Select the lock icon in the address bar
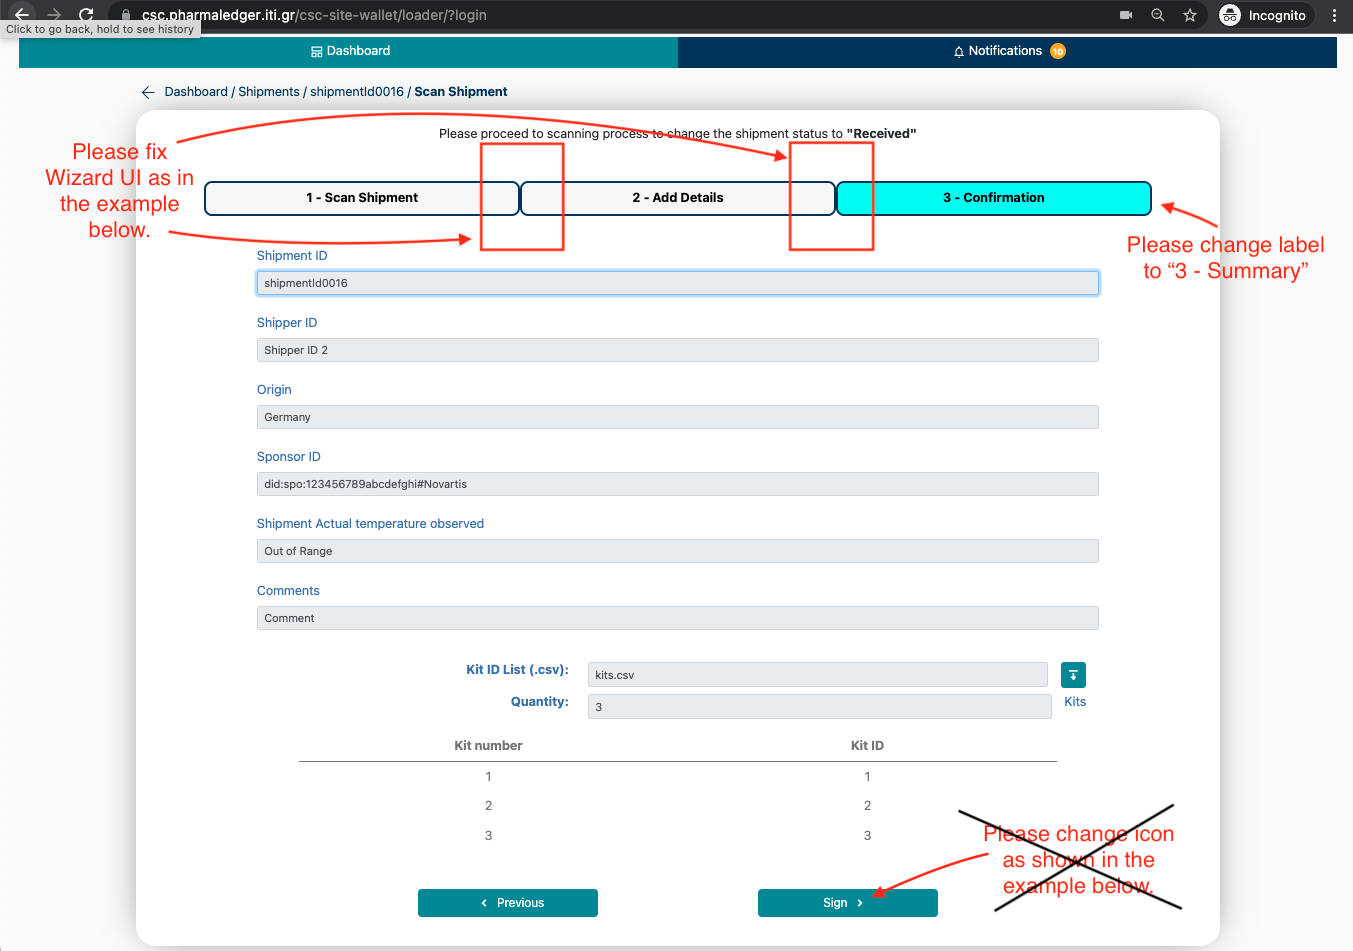The height and width of the screenshot is (951, 1353). click(x=125, y=15)
